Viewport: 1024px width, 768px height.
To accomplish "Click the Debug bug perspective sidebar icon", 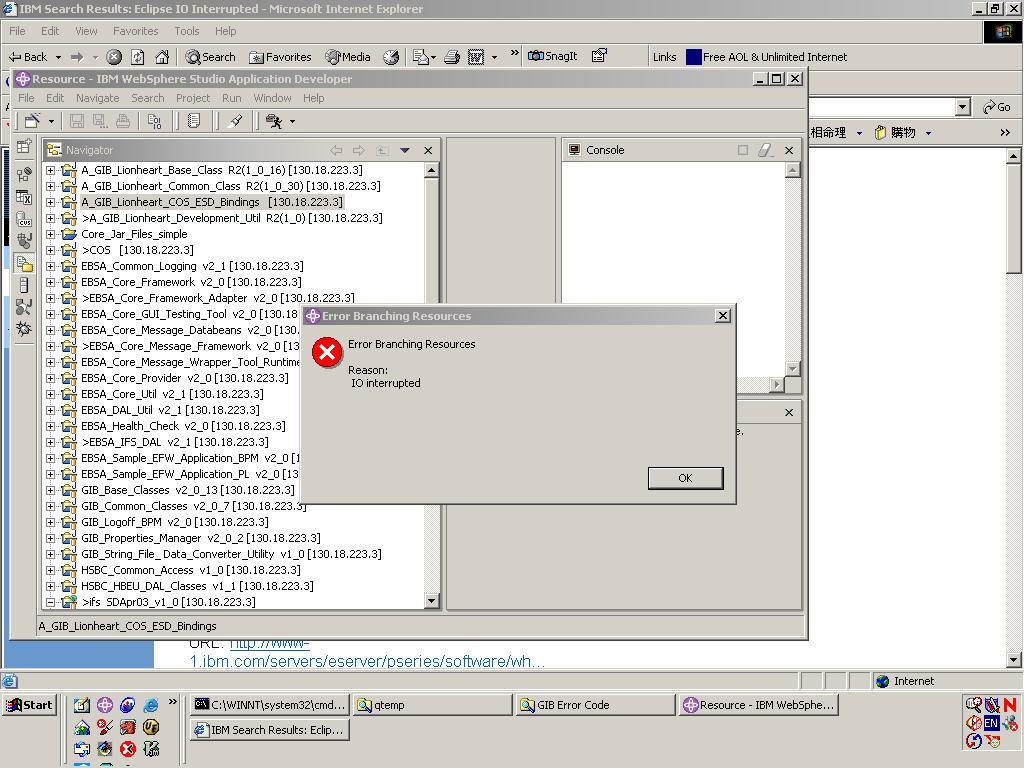I will [x=24, y=328].
